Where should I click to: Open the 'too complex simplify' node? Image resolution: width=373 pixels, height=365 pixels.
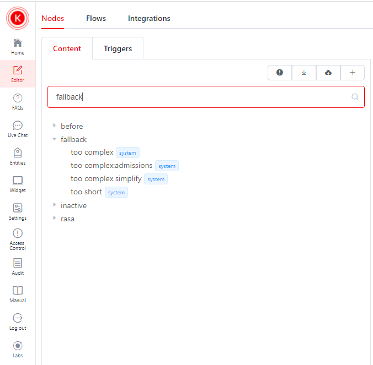106,179
